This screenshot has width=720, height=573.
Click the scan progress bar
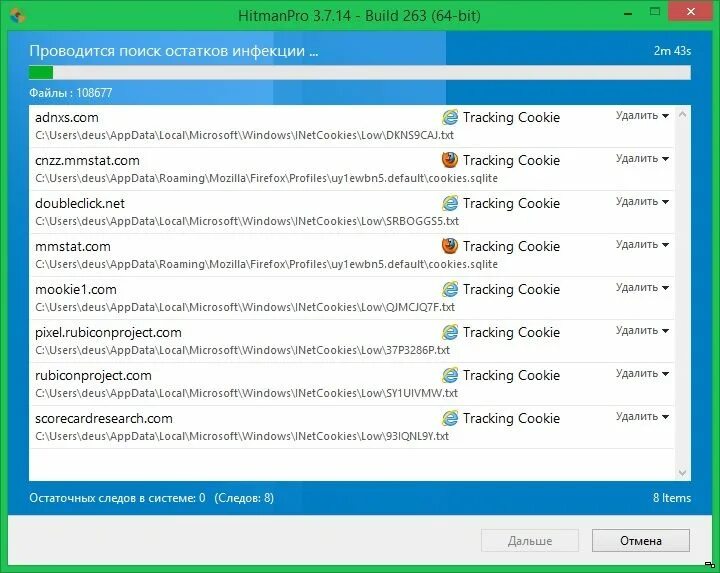click(x=360, y=73)
